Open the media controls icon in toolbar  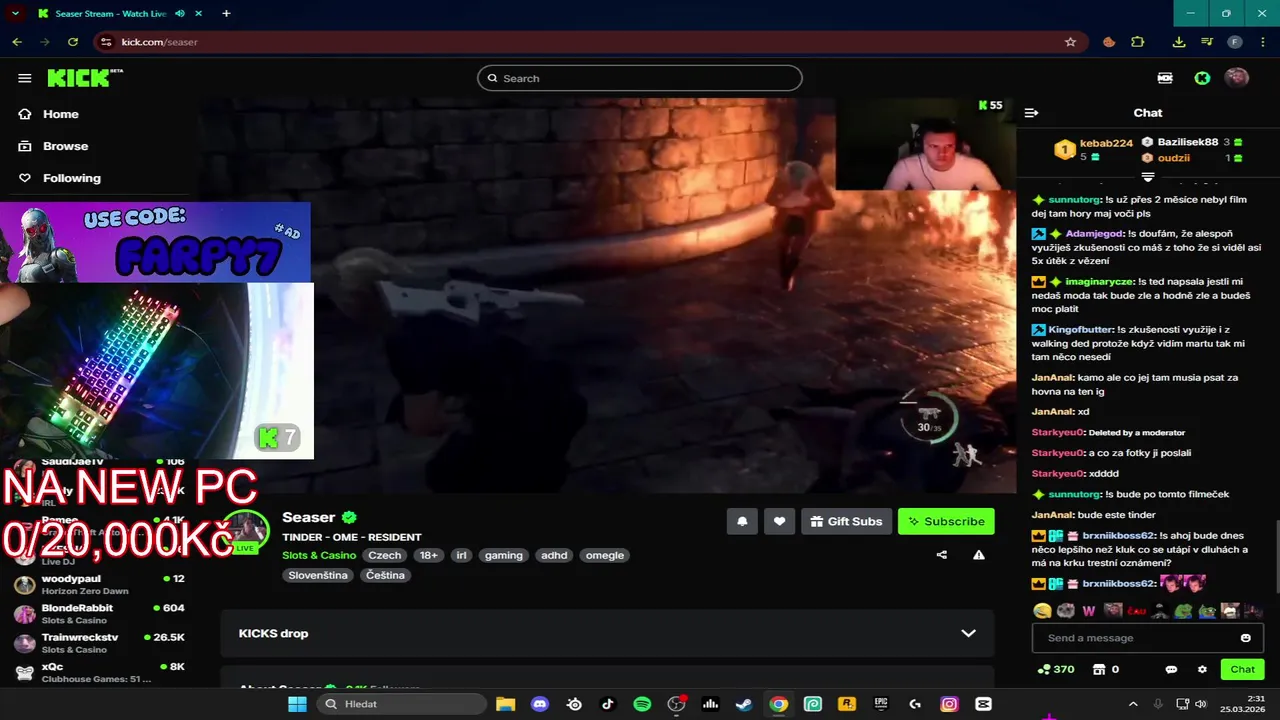click(x=1207, y=42)
